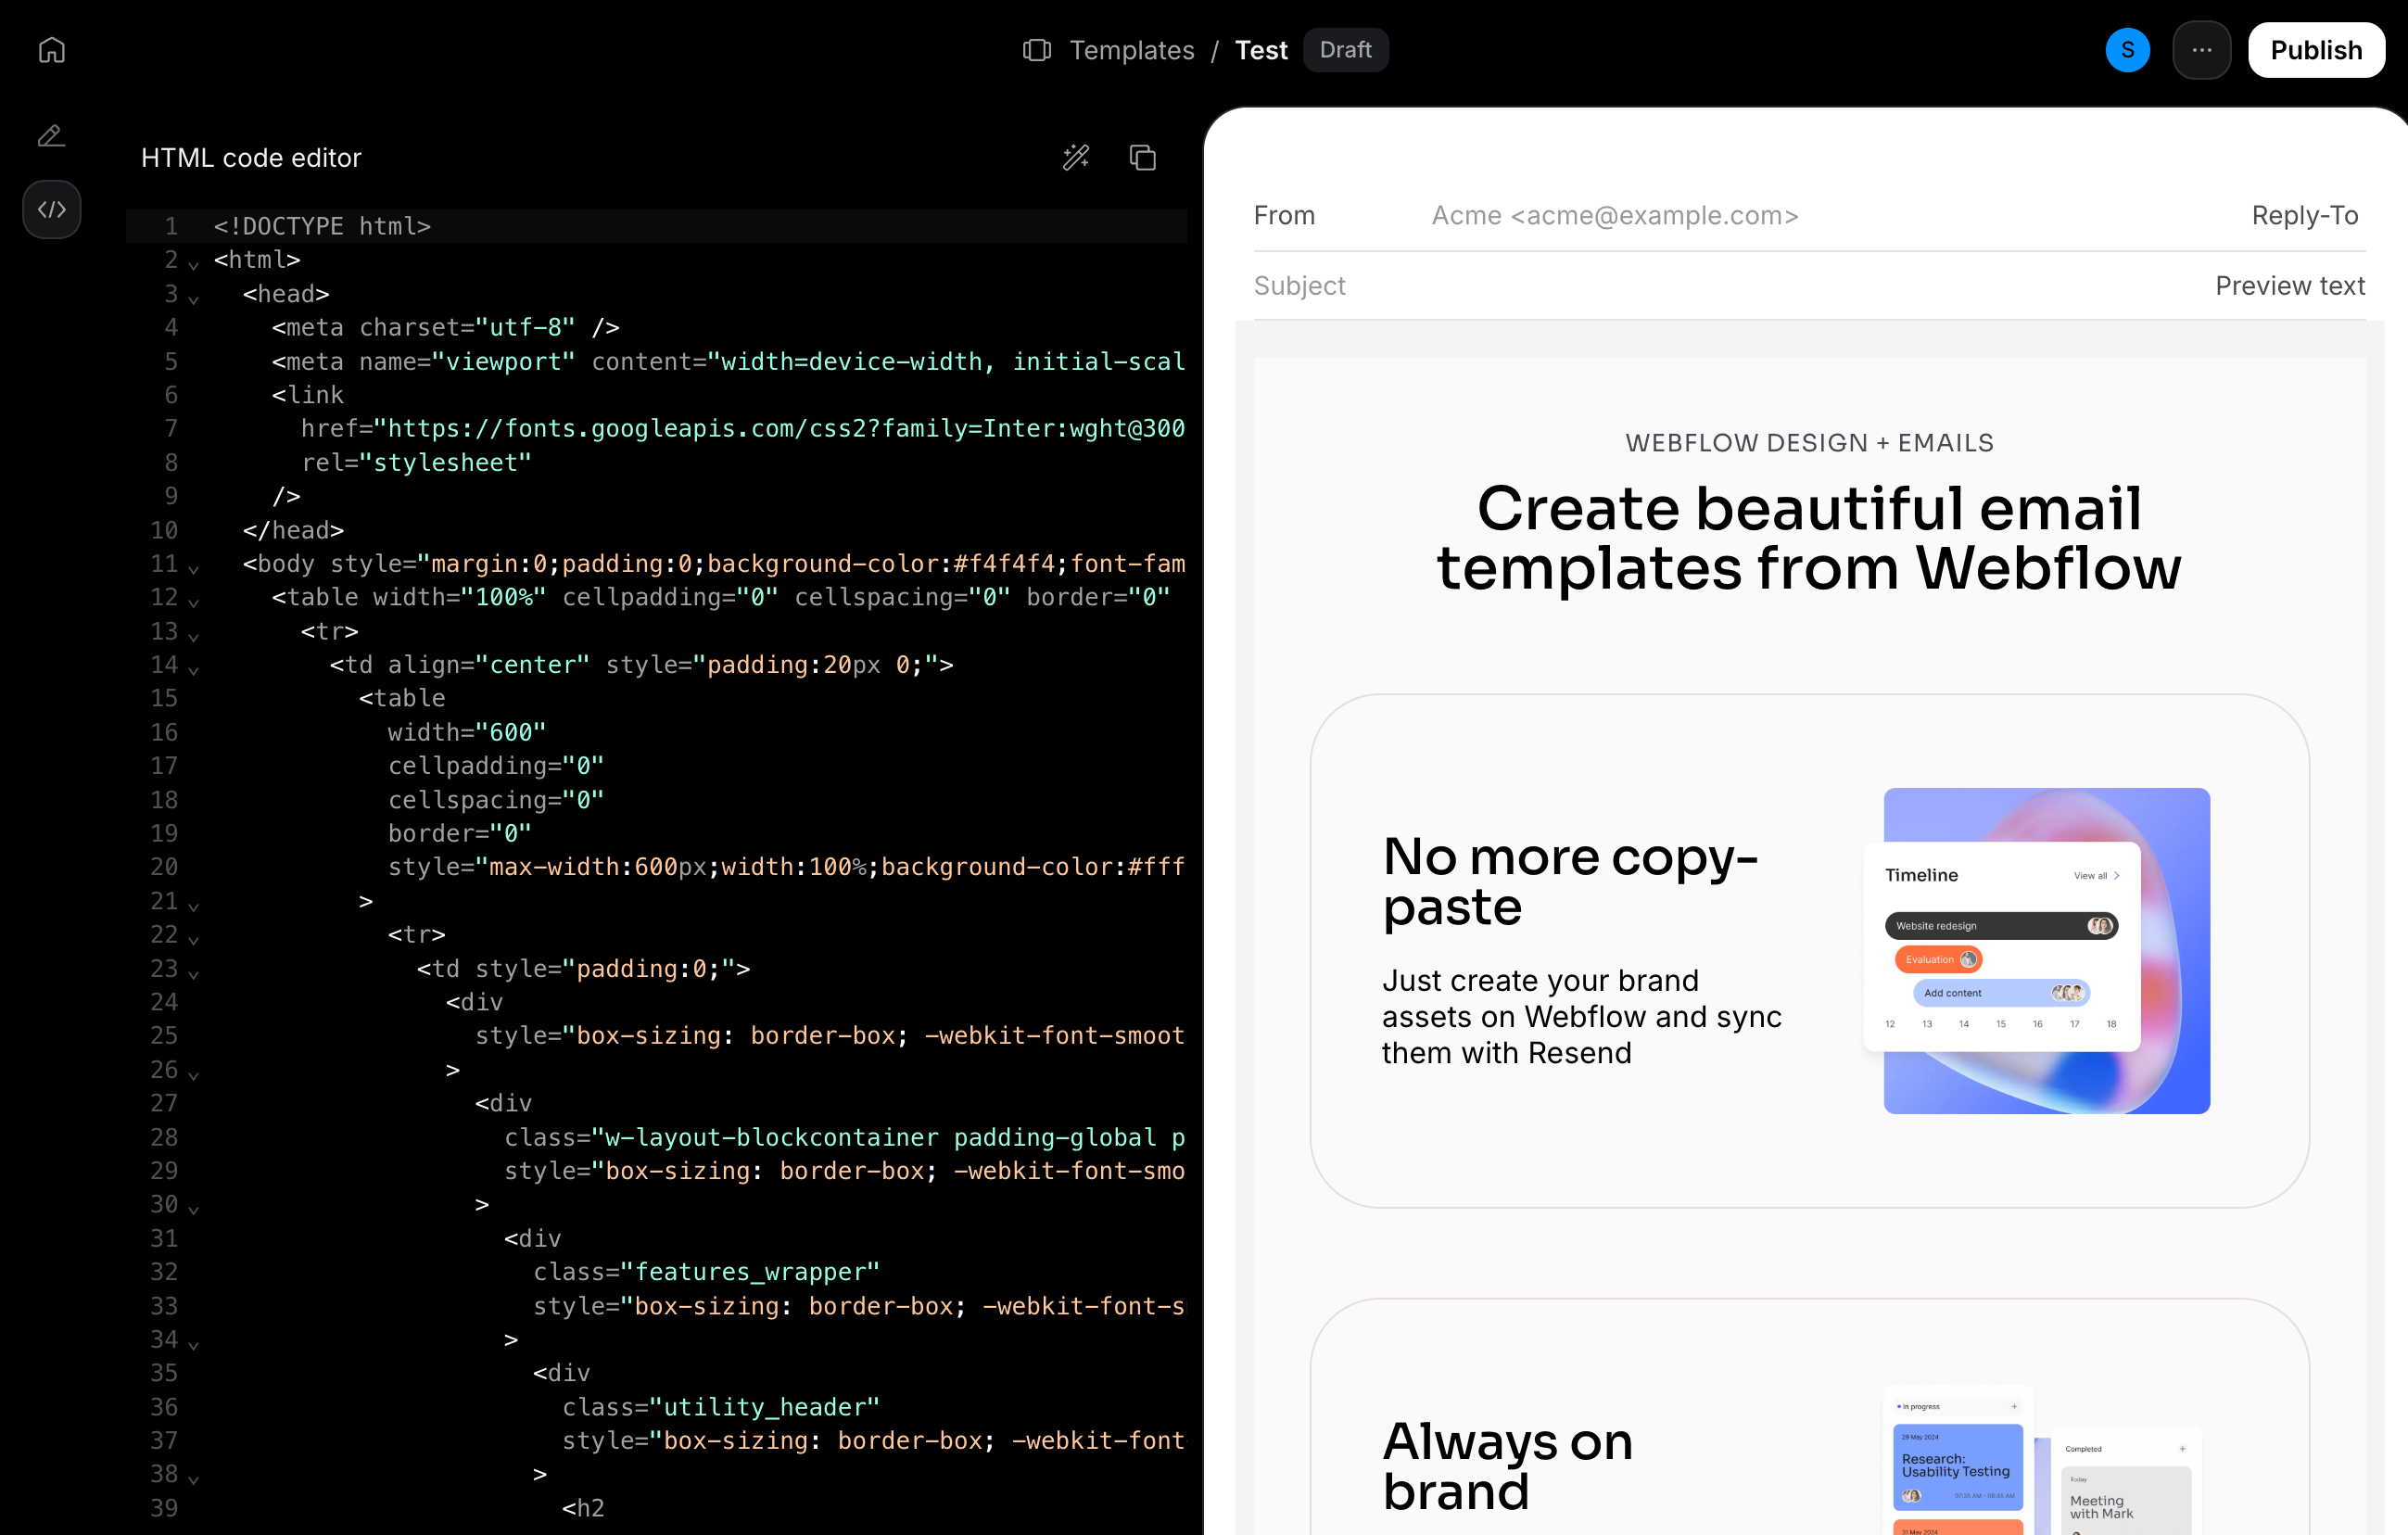The image size is (2408, 1535).
Task: Click the Test template title
Action: (1261, 50)
